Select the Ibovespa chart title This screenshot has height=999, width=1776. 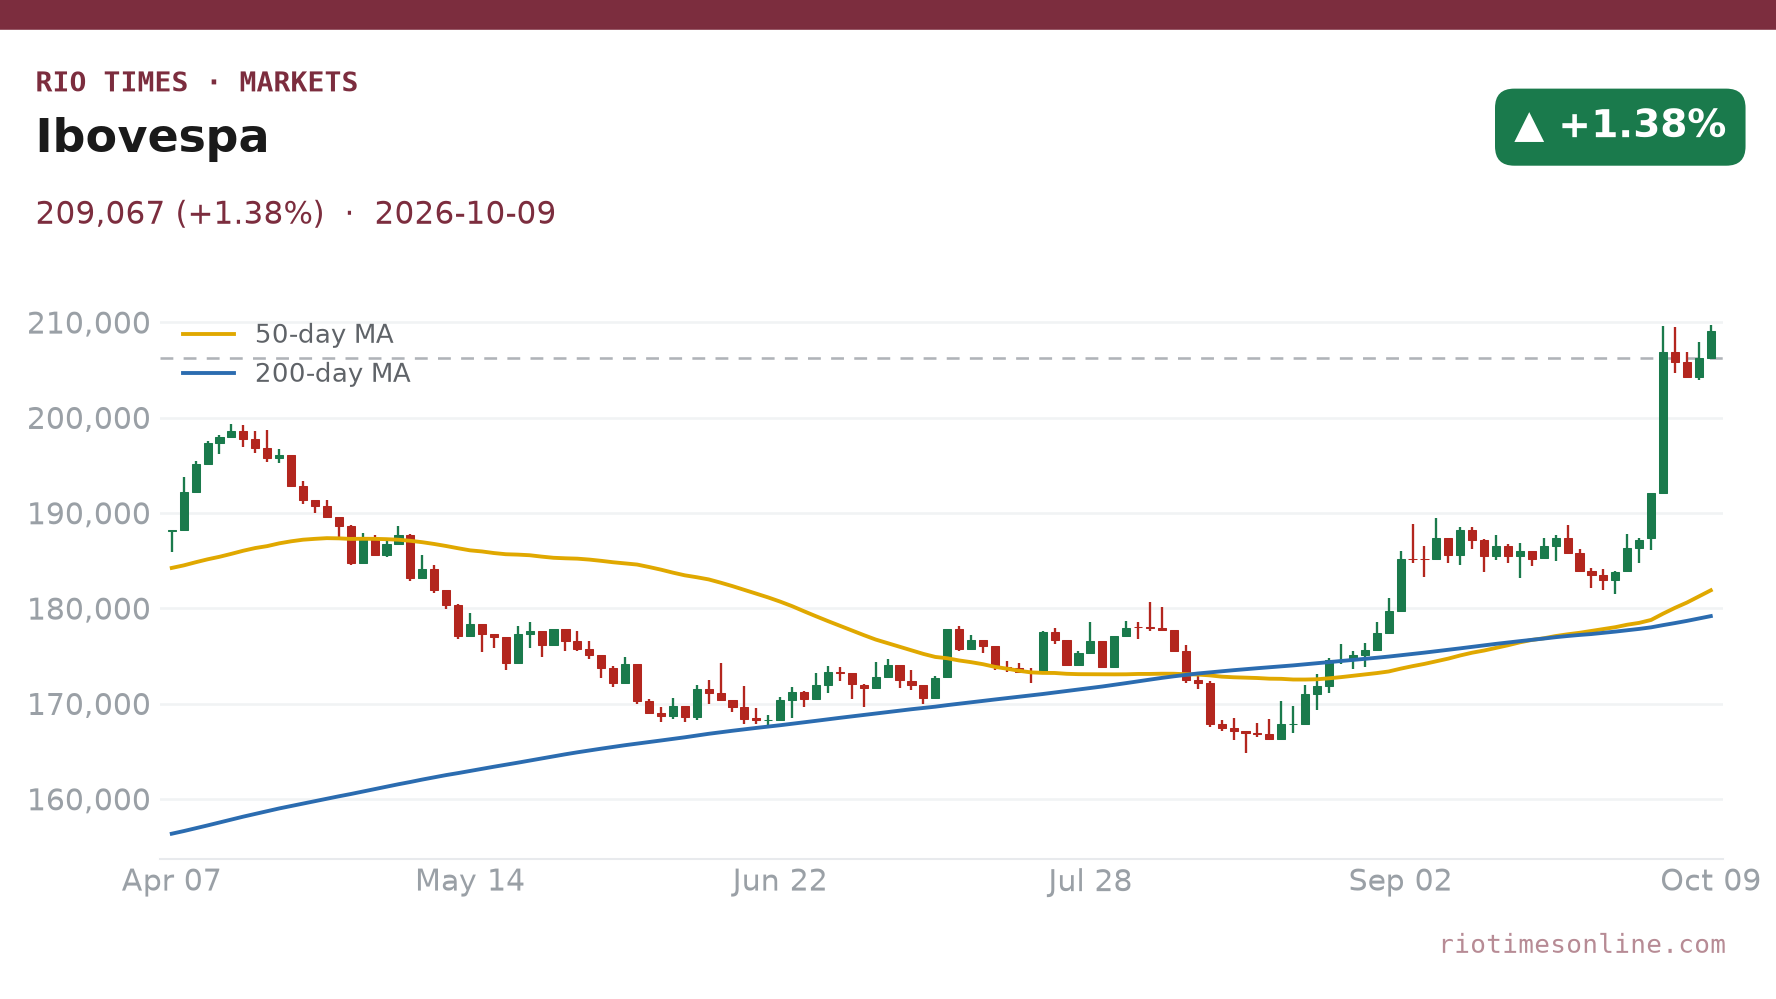(152, 137)
